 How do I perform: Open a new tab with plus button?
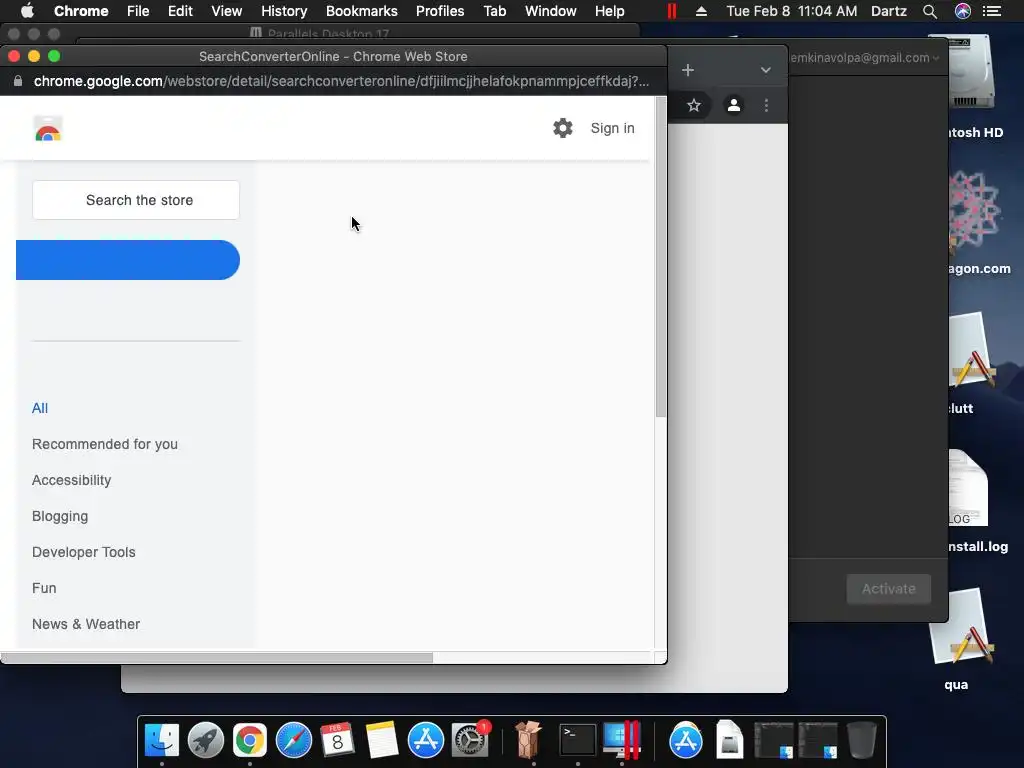tap(688, 70)
